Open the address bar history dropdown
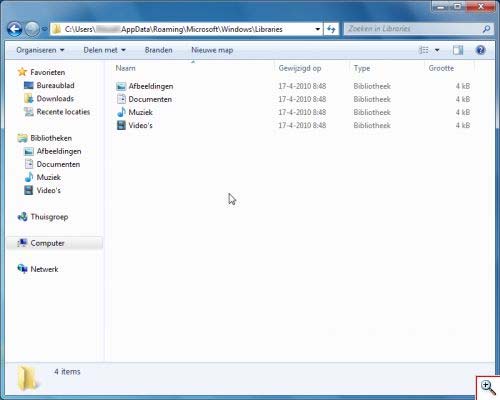 click(x=317, y=29)
